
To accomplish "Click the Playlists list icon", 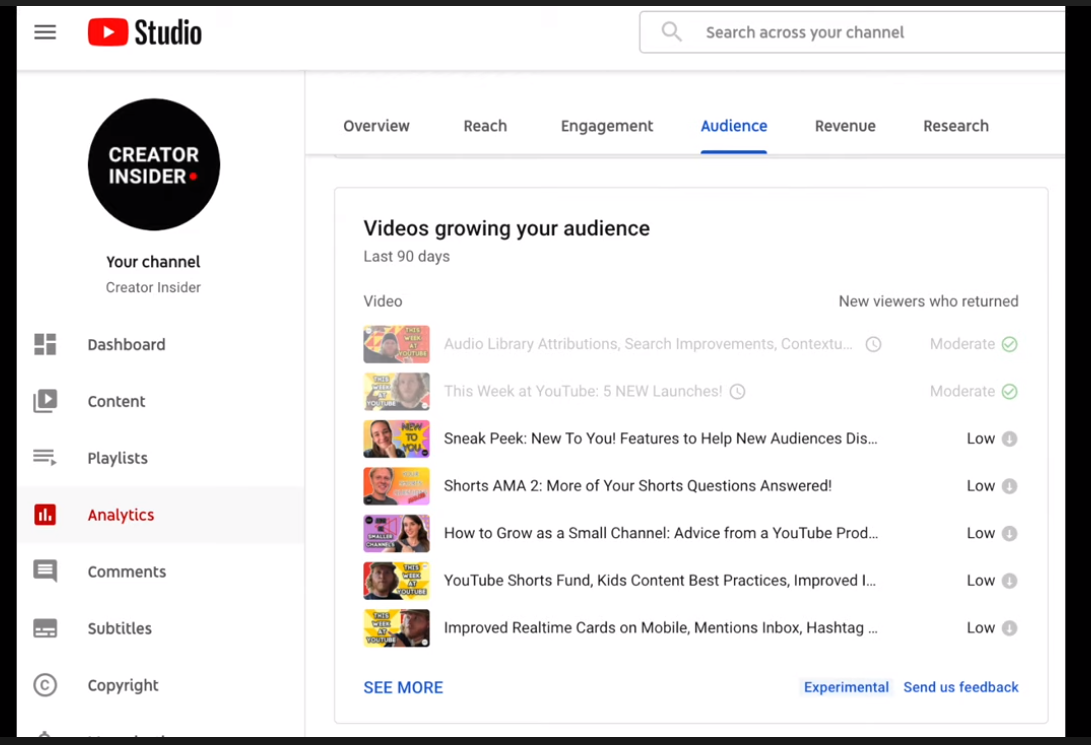I will point(45,457).
